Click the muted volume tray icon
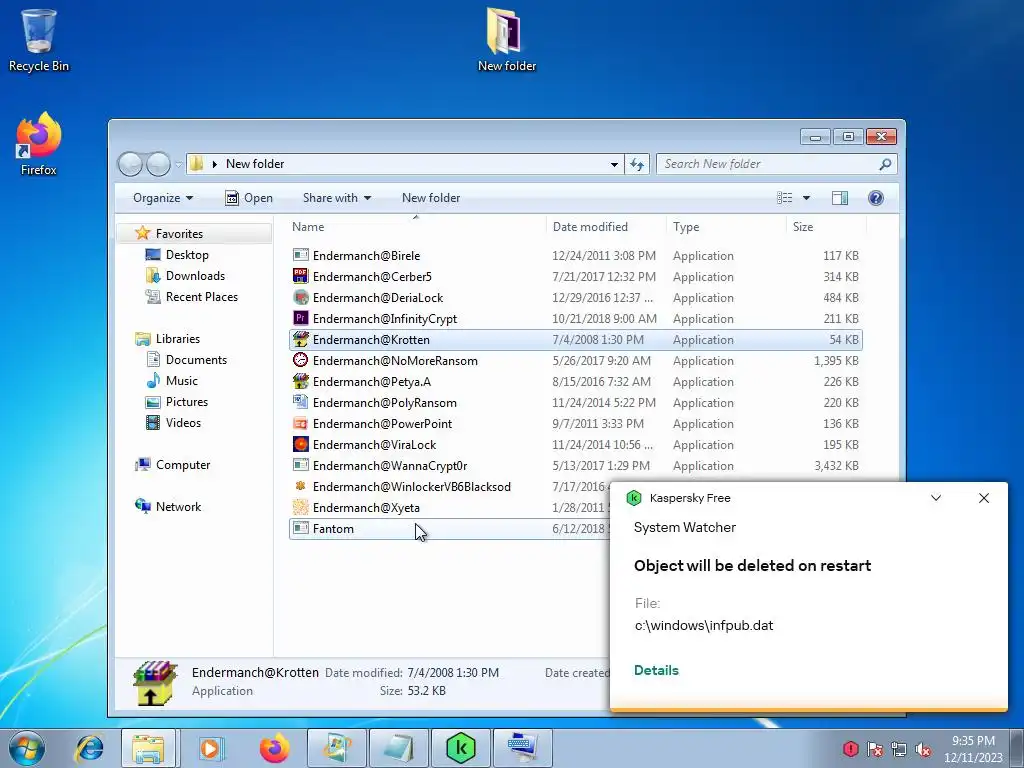This screenshot has width=1024, height=768. (x=923, y=749)
